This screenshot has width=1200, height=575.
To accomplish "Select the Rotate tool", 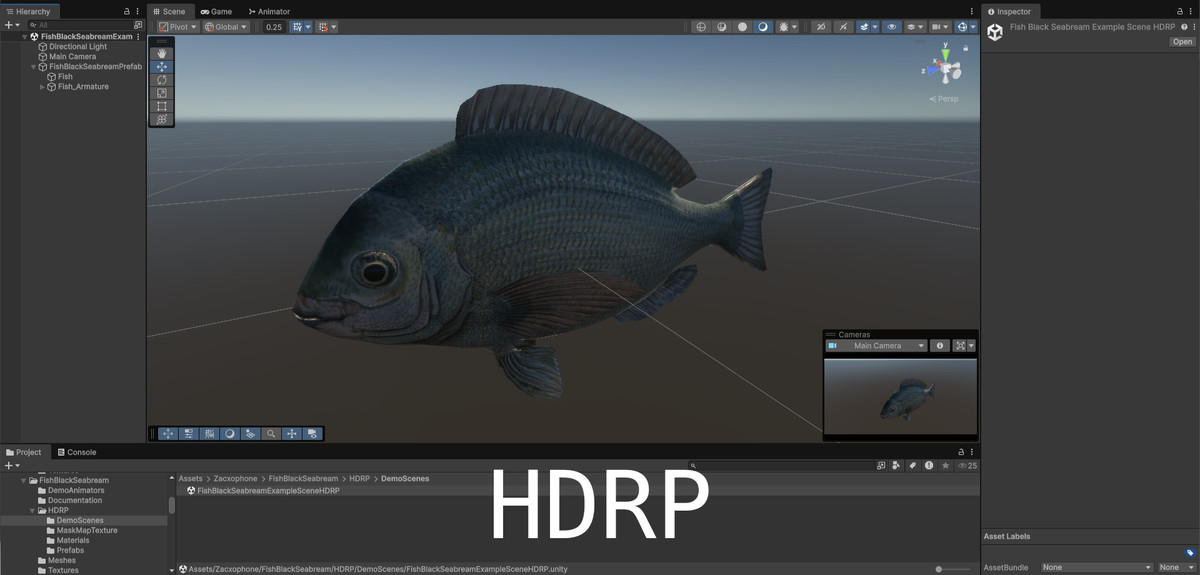I will 162,80.
